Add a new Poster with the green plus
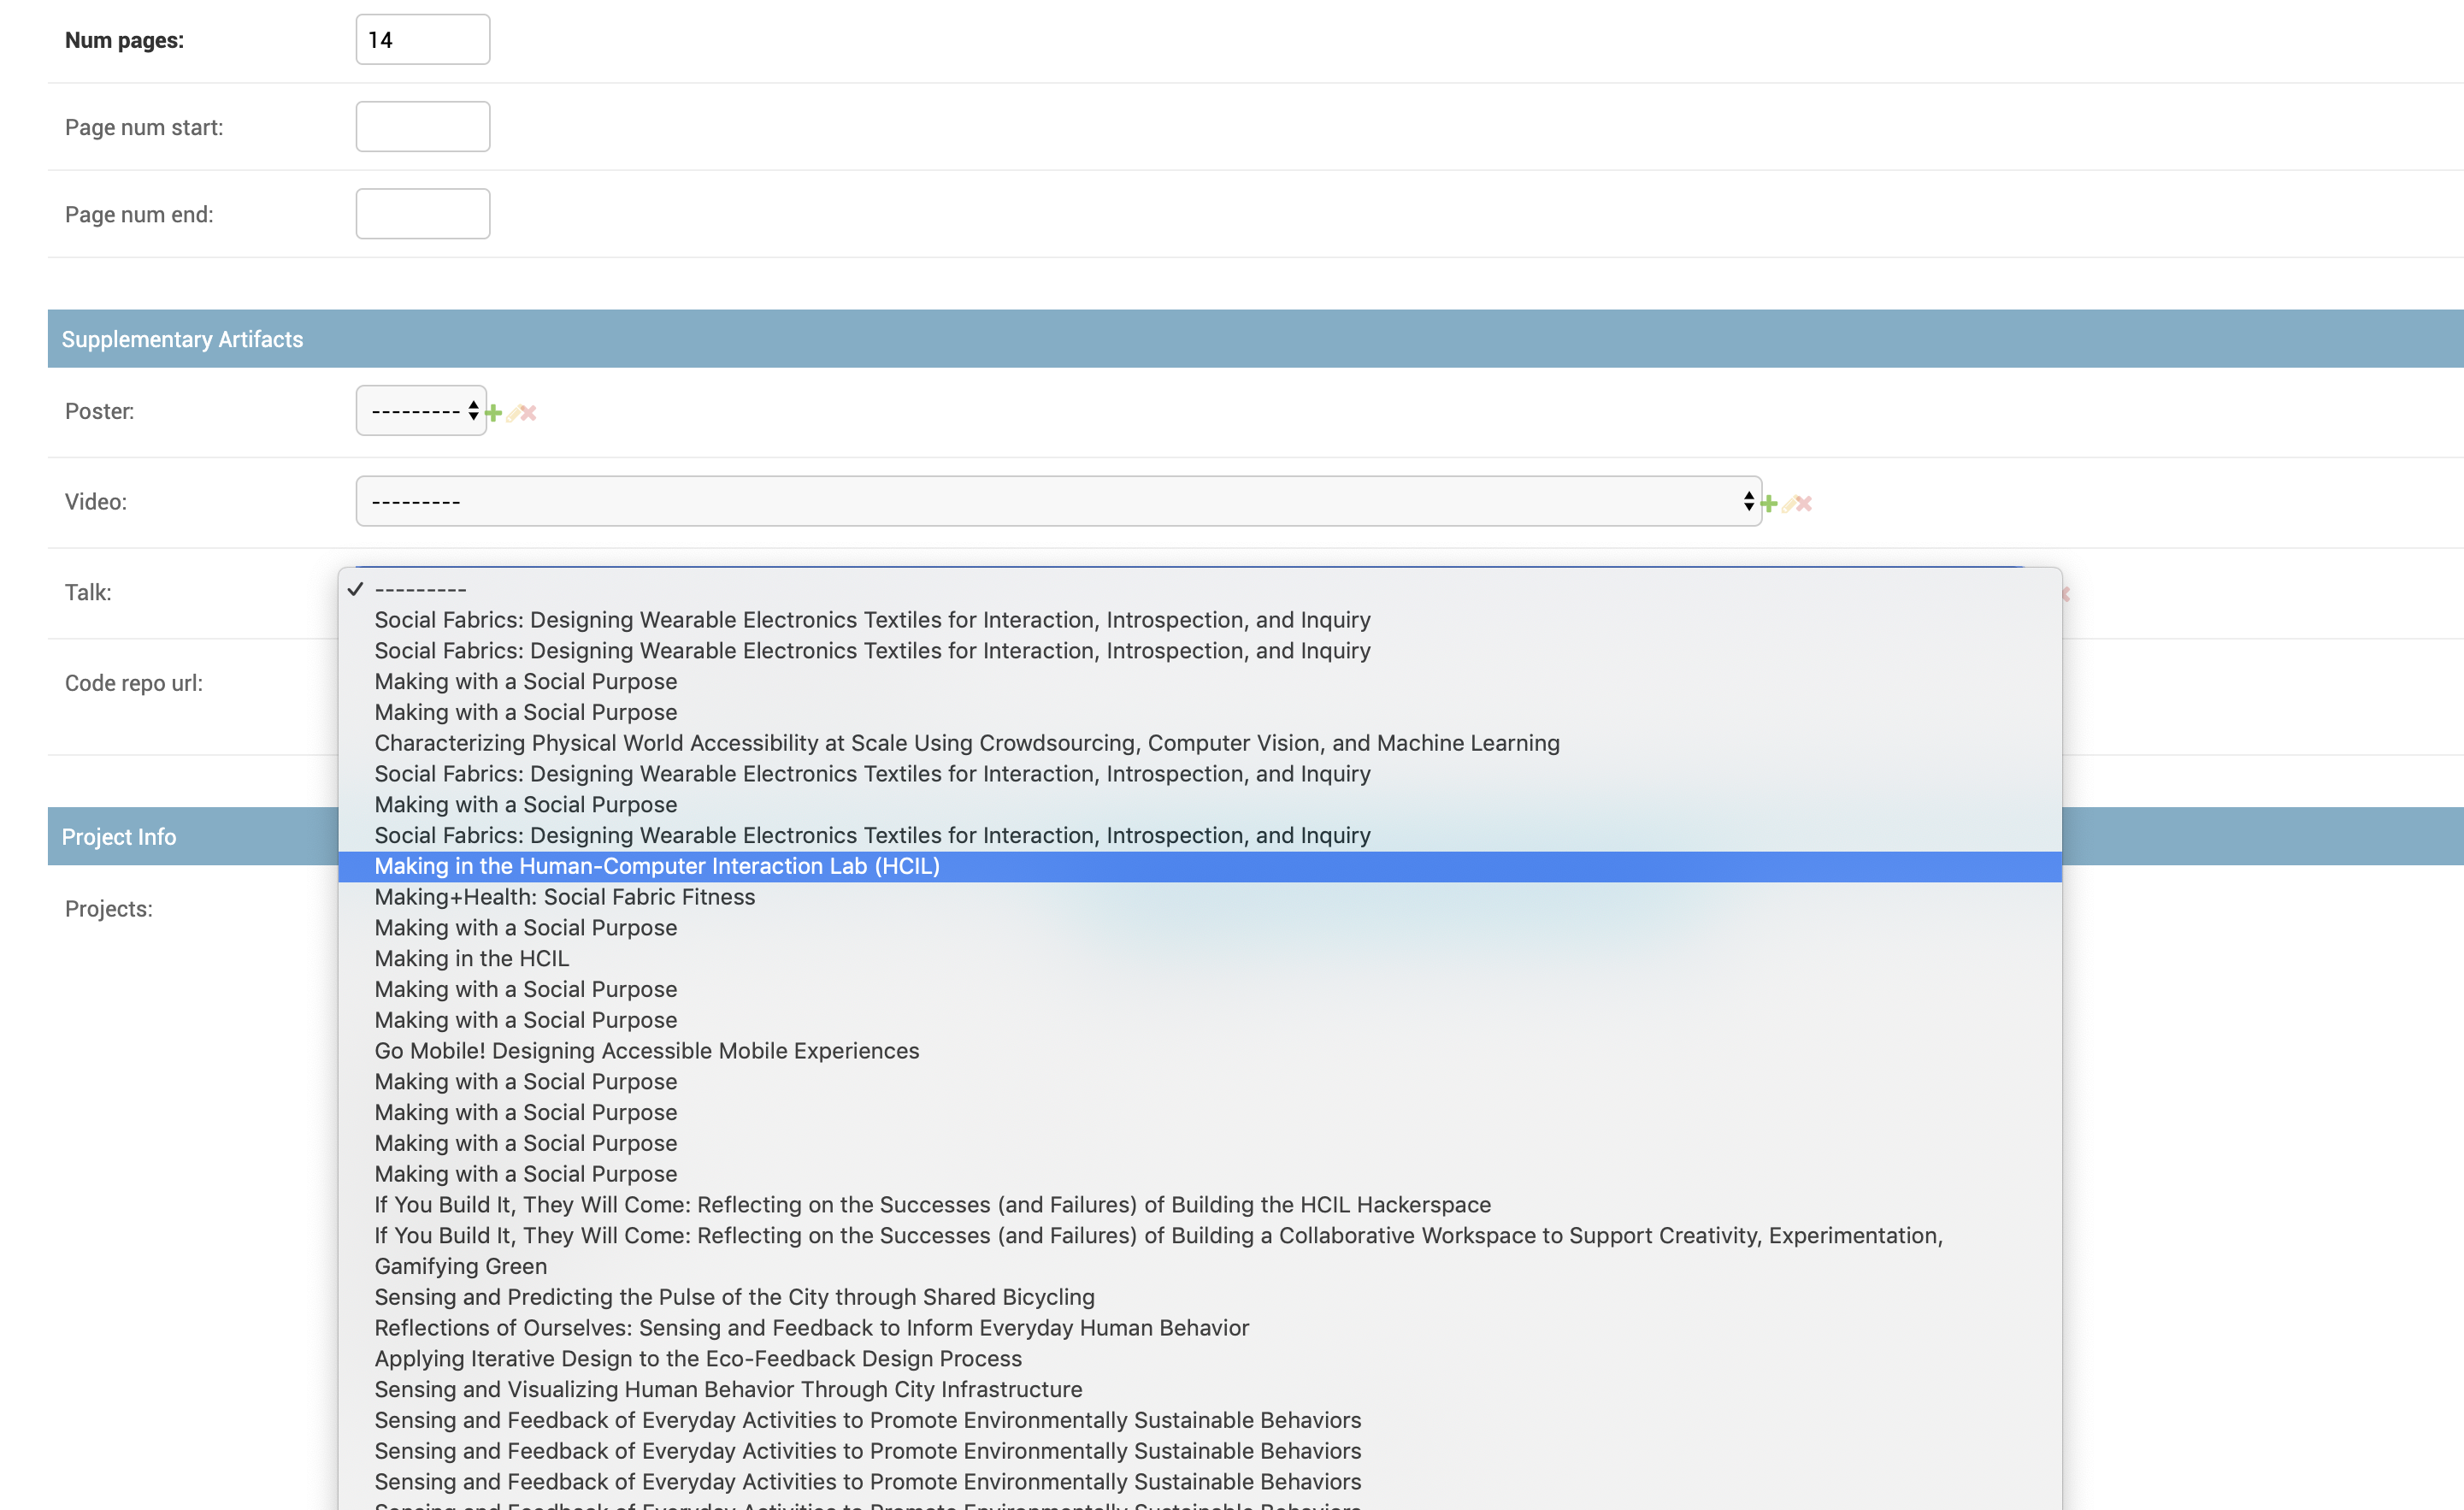 [x=494, y=412]
